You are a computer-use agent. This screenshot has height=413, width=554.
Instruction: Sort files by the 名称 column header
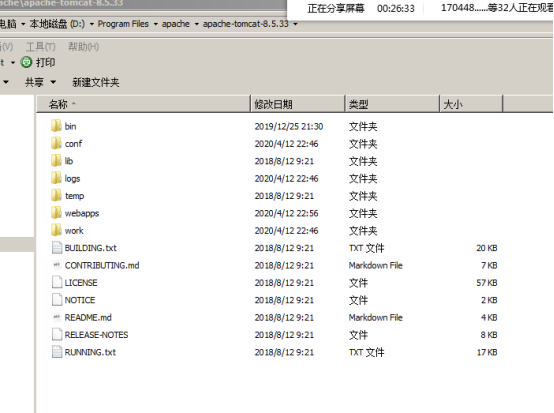pos(143,104)
